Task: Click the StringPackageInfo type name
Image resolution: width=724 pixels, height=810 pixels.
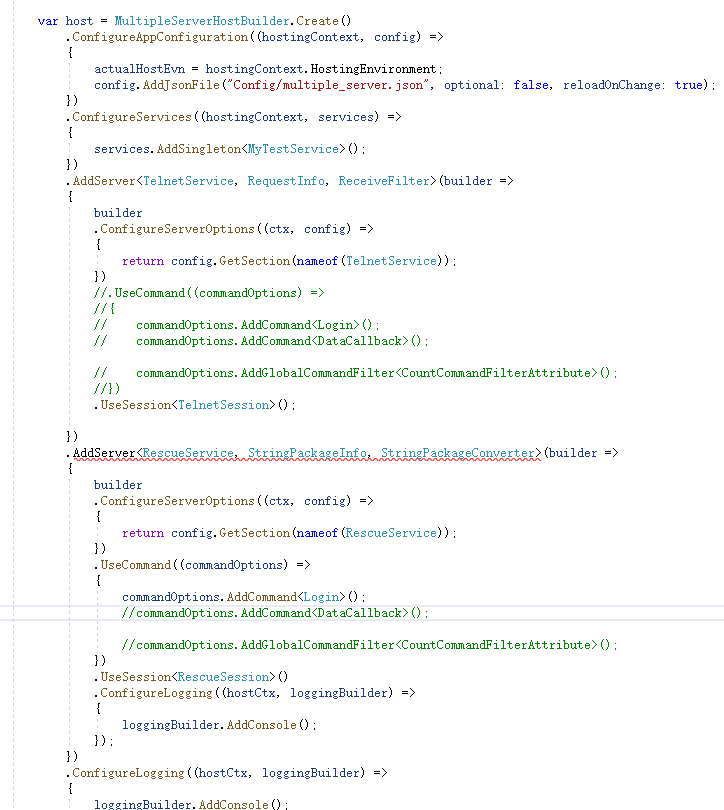Action: click(307, 454)
